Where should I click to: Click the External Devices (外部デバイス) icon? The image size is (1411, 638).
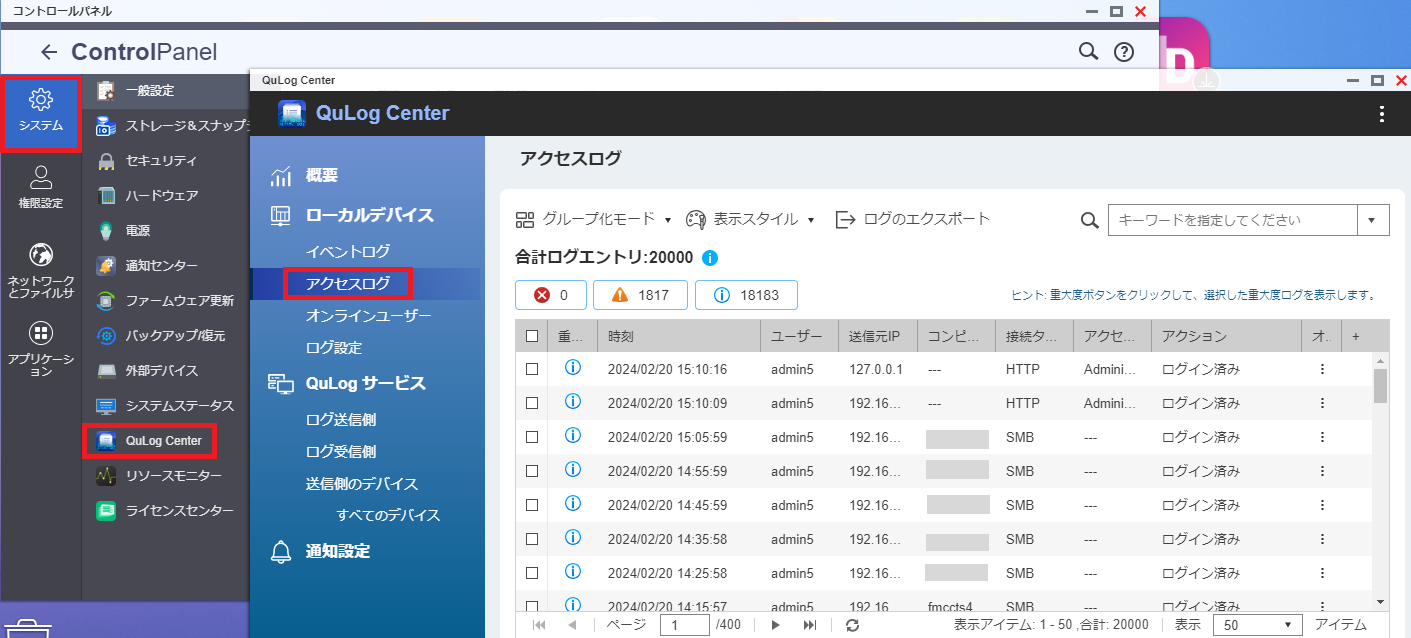pos(107,371)
